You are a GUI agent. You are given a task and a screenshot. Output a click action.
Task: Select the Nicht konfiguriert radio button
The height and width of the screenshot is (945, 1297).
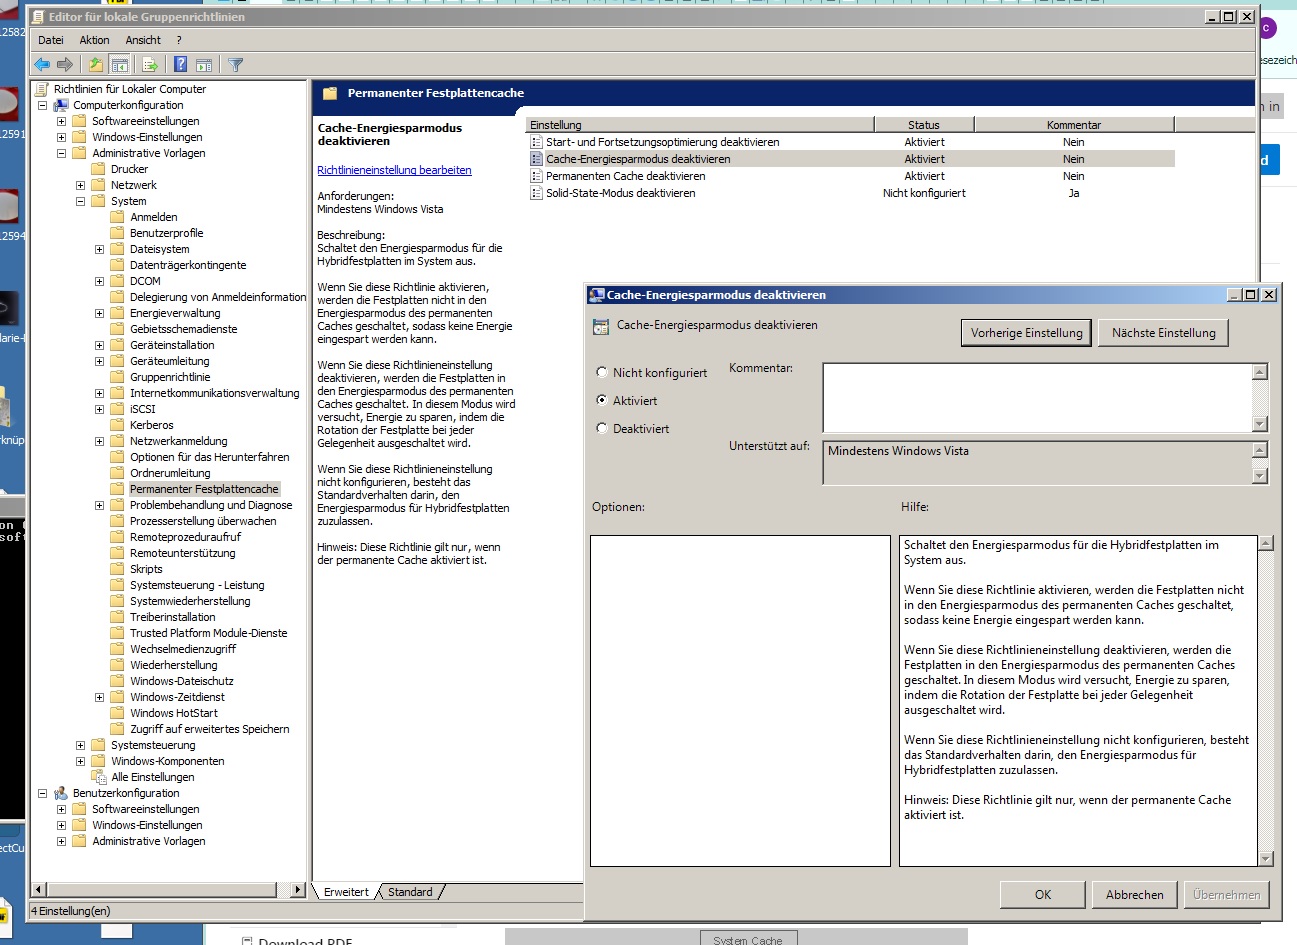pyautogui.click(x=602, y=372)
